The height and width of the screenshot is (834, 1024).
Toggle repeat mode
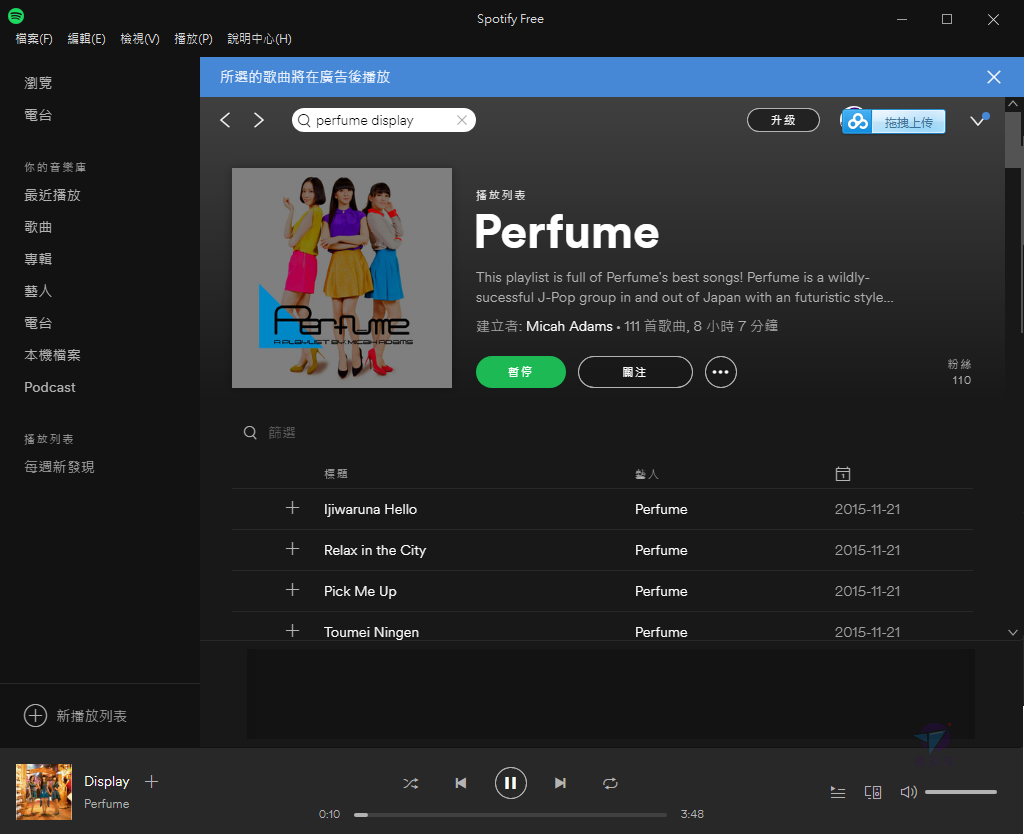610,783
